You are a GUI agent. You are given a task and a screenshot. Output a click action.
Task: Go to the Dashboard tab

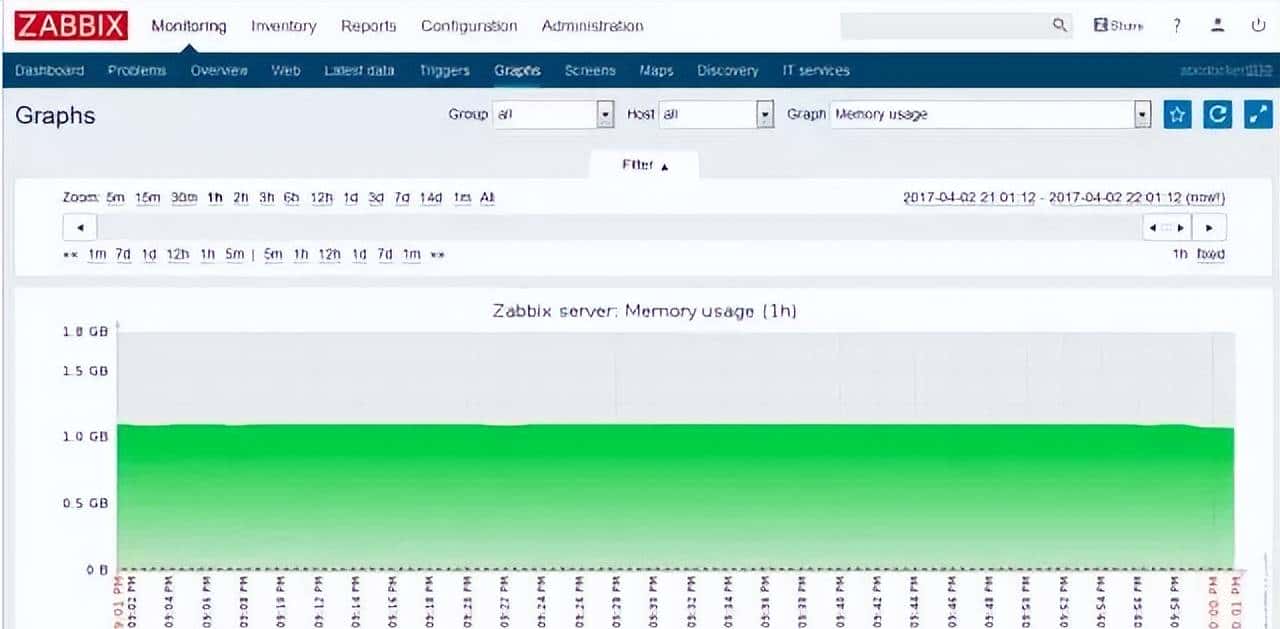(50, 70)
